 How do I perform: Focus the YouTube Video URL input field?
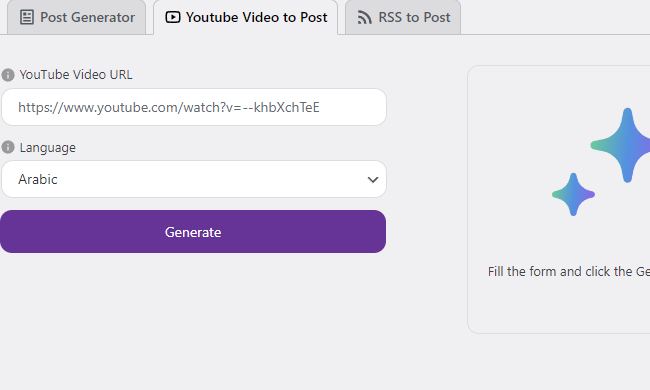(194, 107)
